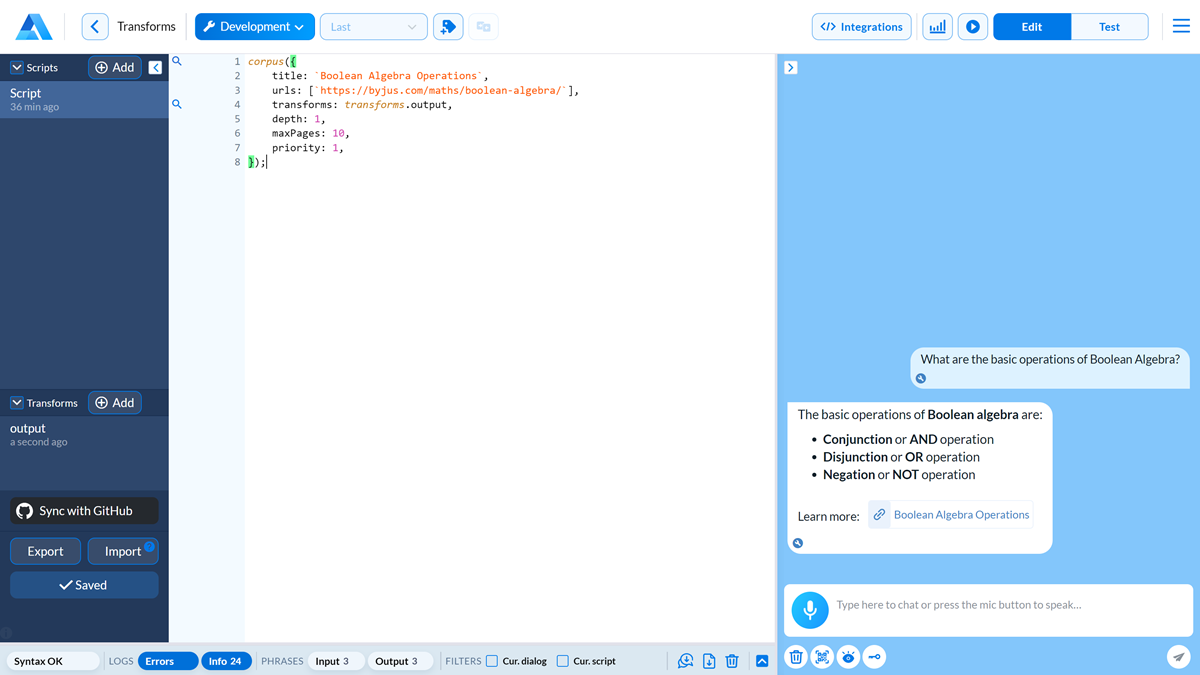This screenshot has height=675, width=1200.
Task: Switch to the Edit tab
Action: (1031, 26)
